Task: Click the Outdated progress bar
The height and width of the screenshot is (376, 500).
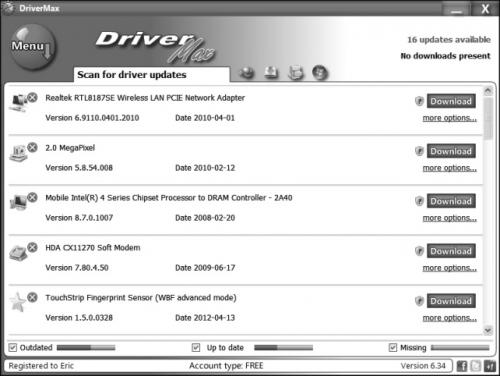Action: 86,348
